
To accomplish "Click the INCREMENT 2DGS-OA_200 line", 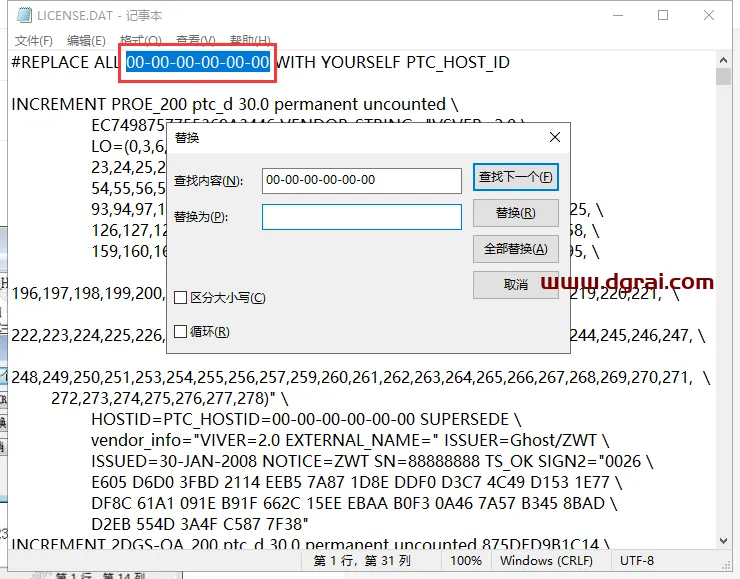I will click(x=310, y=544).
